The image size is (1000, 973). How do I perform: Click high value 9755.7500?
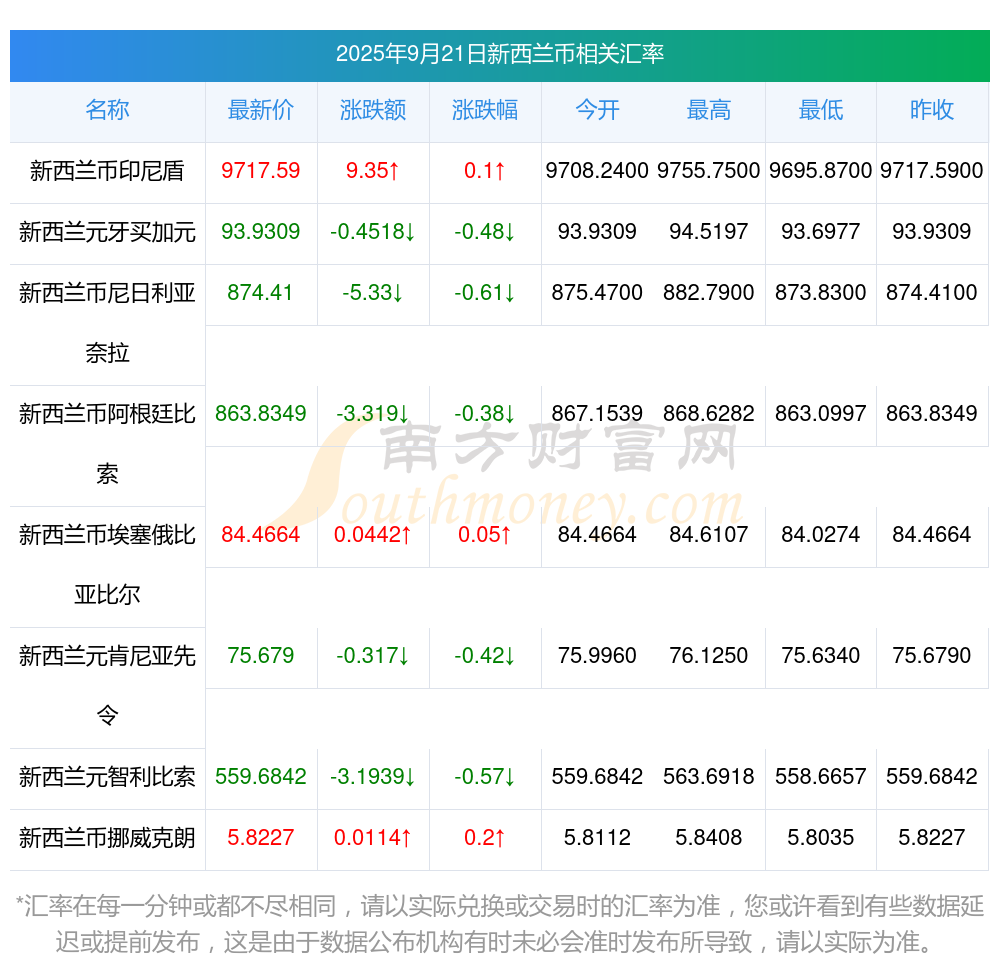click(709, 171)
